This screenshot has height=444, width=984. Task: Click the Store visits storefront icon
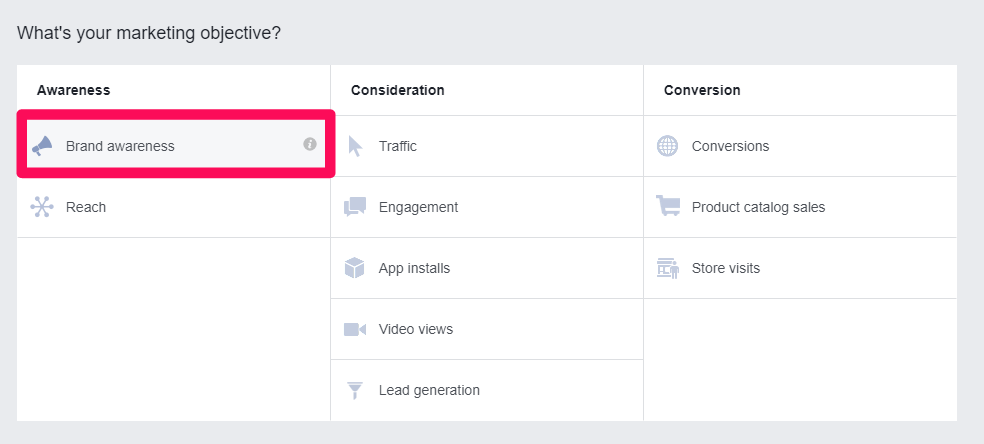pyautogui.click(x=668, y=268)
